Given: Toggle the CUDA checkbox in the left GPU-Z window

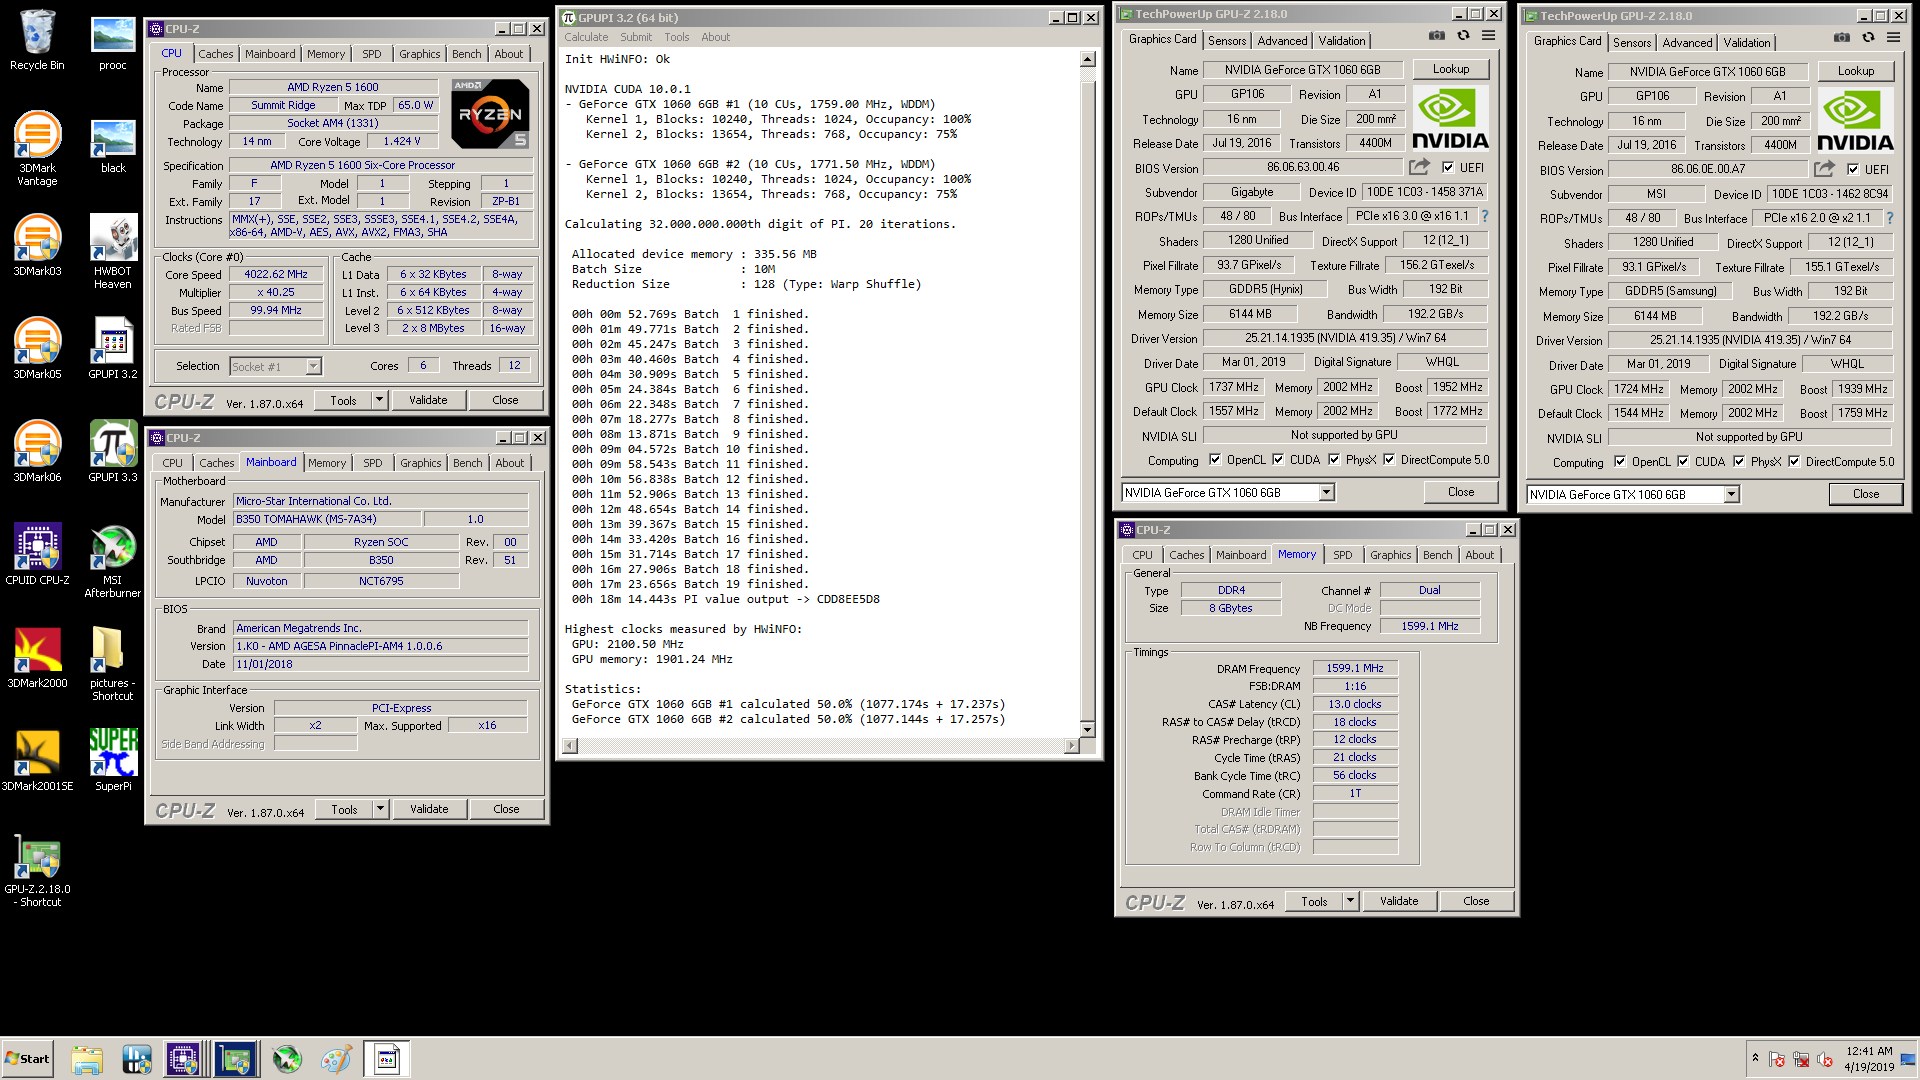Looking at the screenshot, I should (1278, 460).
